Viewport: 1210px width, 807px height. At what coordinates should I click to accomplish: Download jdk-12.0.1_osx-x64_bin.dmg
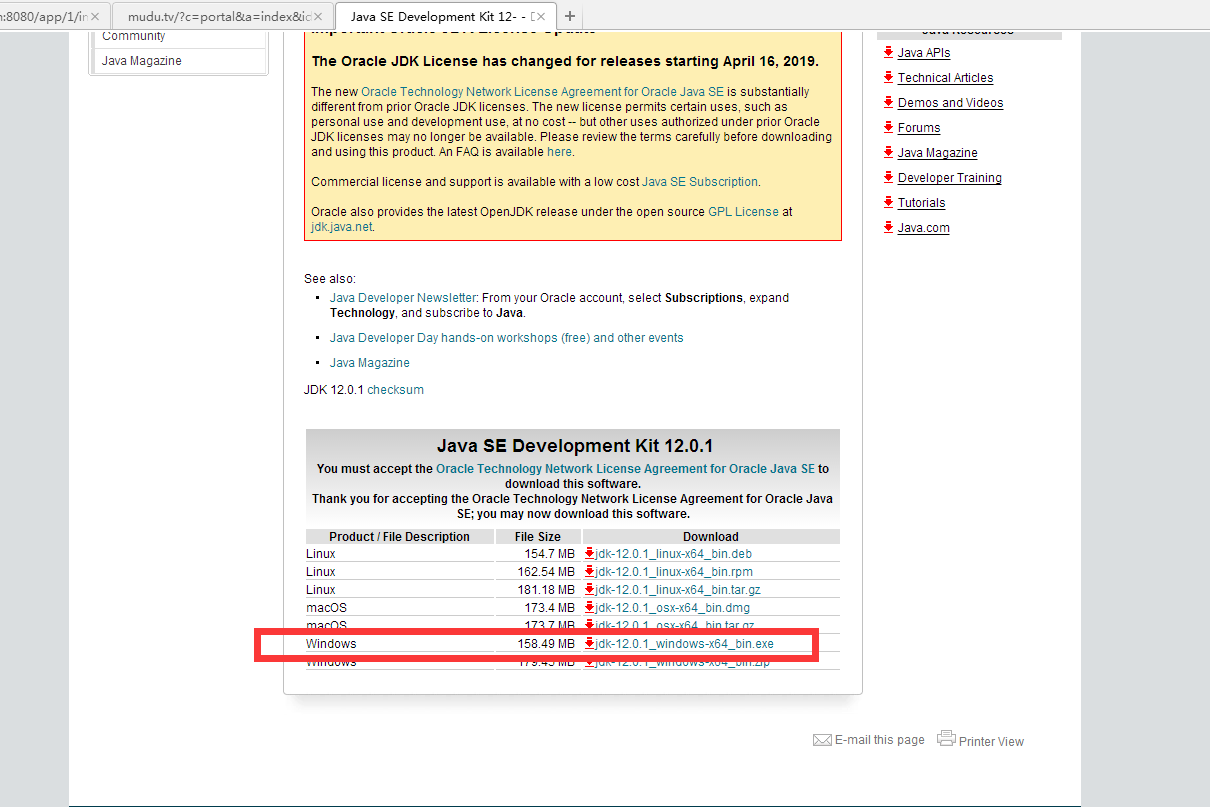(x=672, y=607)
